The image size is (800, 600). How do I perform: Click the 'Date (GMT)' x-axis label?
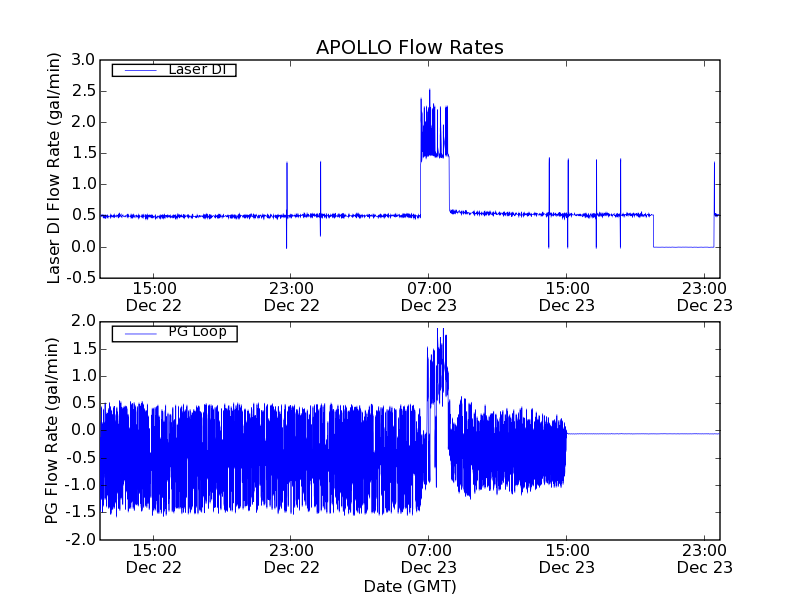coord(410,586)
